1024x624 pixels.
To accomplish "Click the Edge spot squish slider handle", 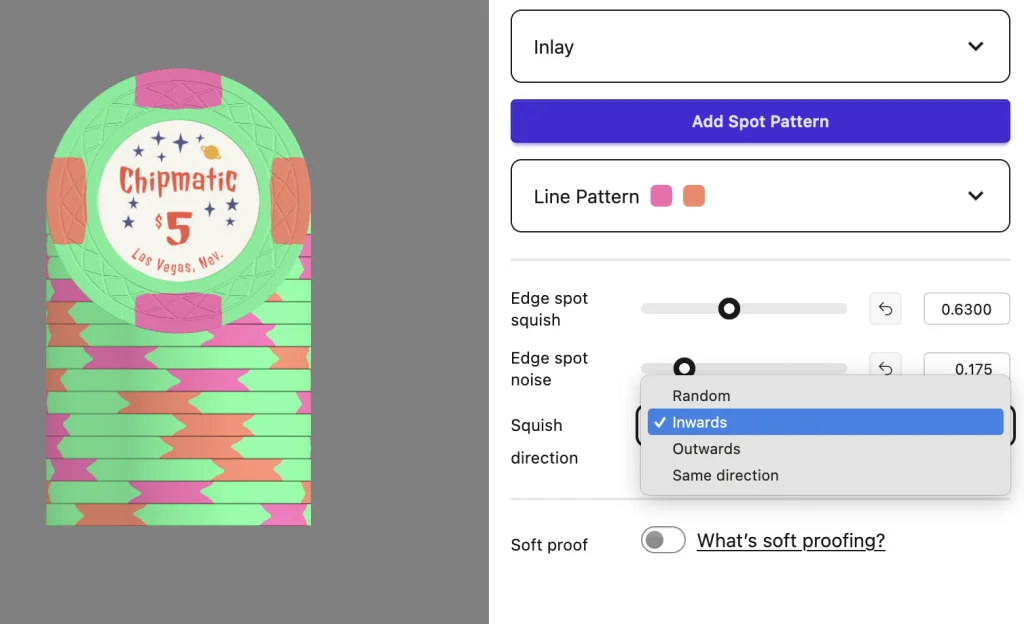I will 729,309.
